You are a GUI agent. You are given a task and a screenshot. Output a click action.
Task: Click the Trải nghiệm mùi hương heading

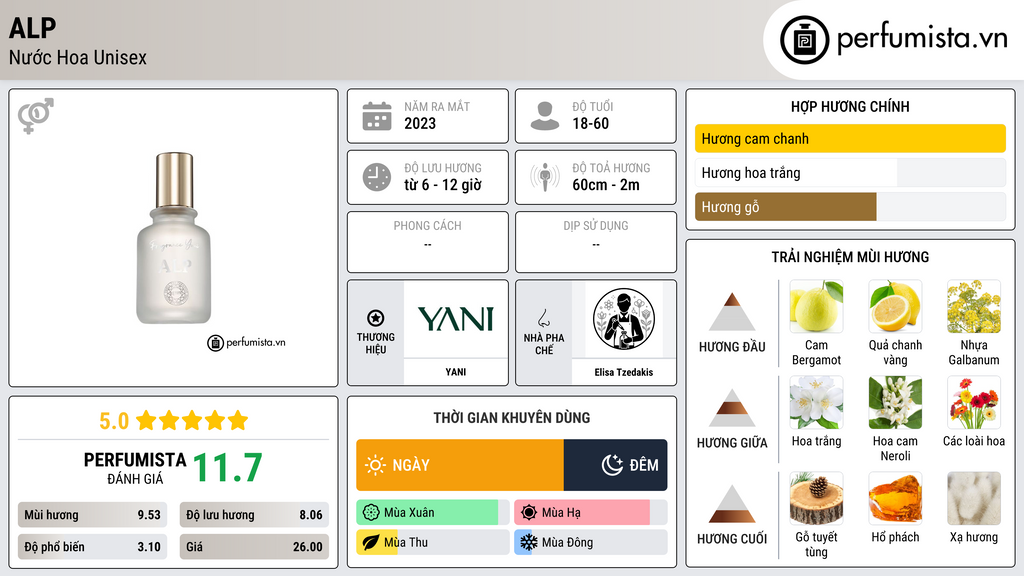(x=850, y=257)
